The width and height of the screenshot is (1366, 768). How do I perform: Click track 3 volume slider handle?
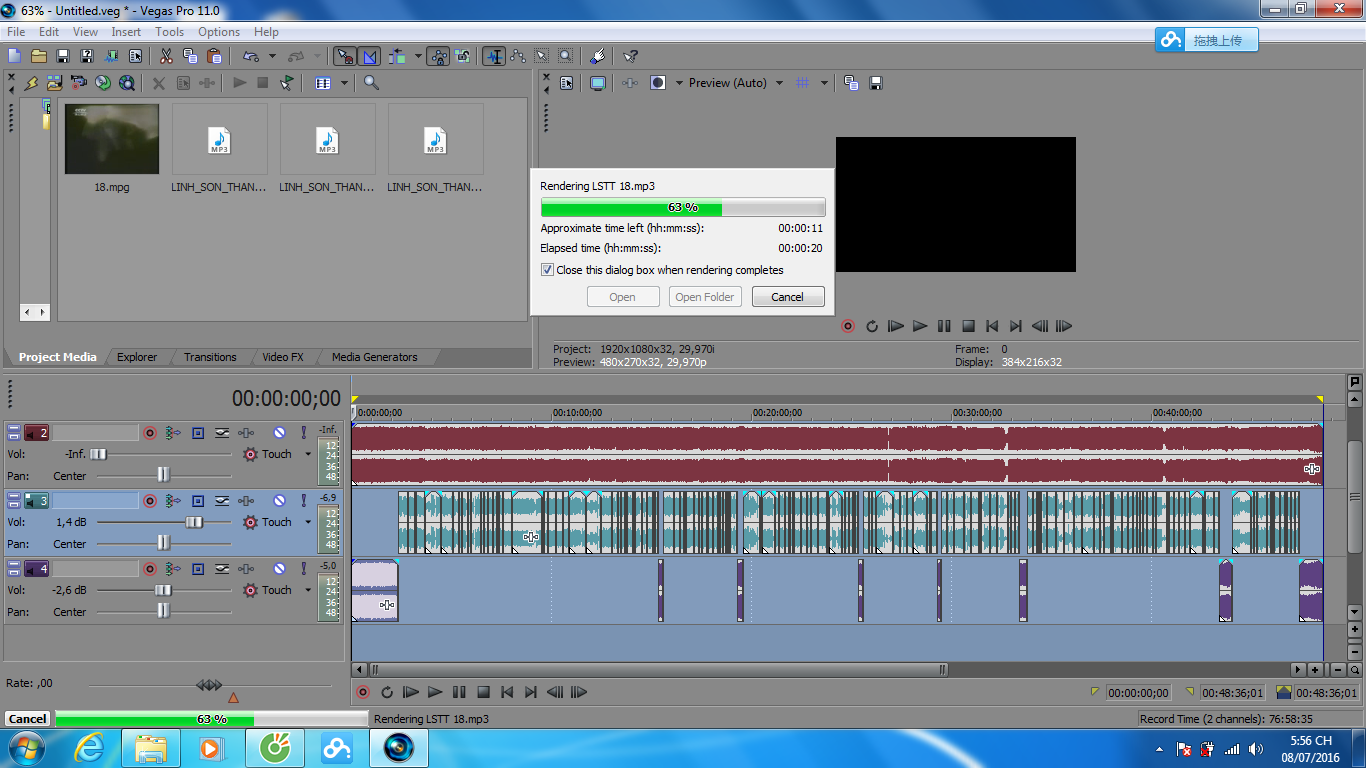[x=194, y=522]
